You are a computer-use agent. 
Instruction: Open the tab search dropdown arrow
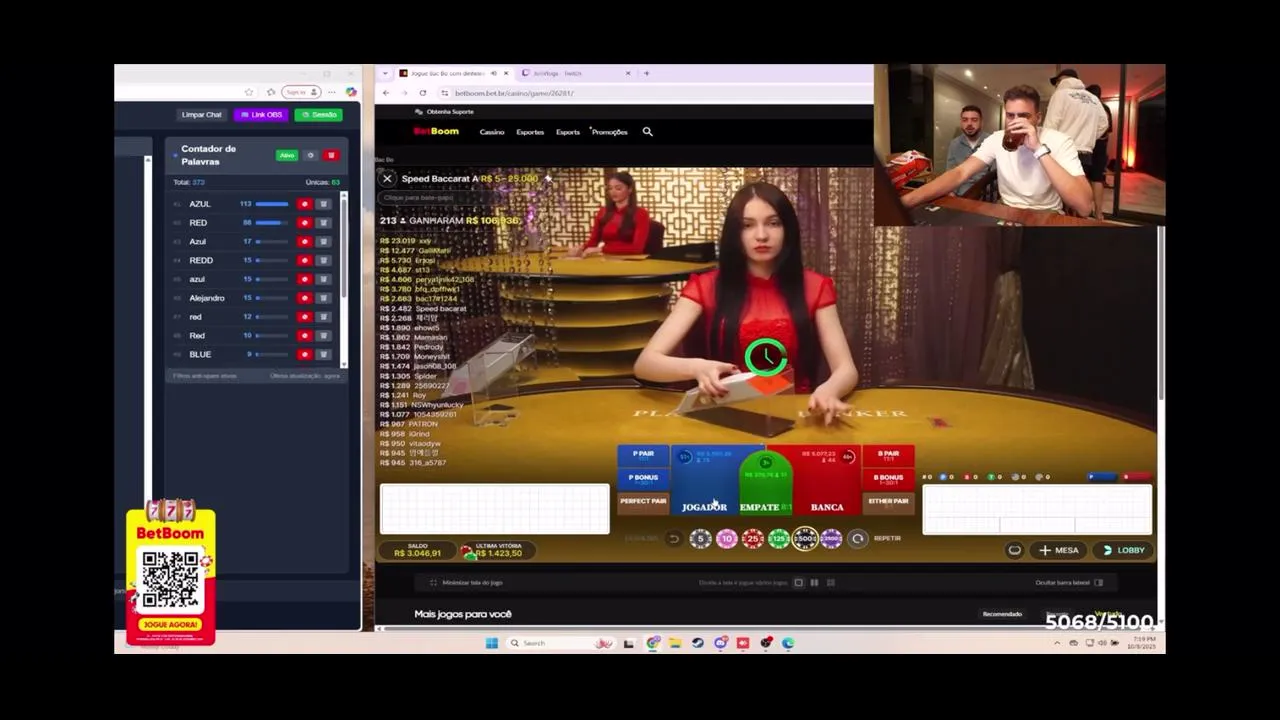point(386,73)
